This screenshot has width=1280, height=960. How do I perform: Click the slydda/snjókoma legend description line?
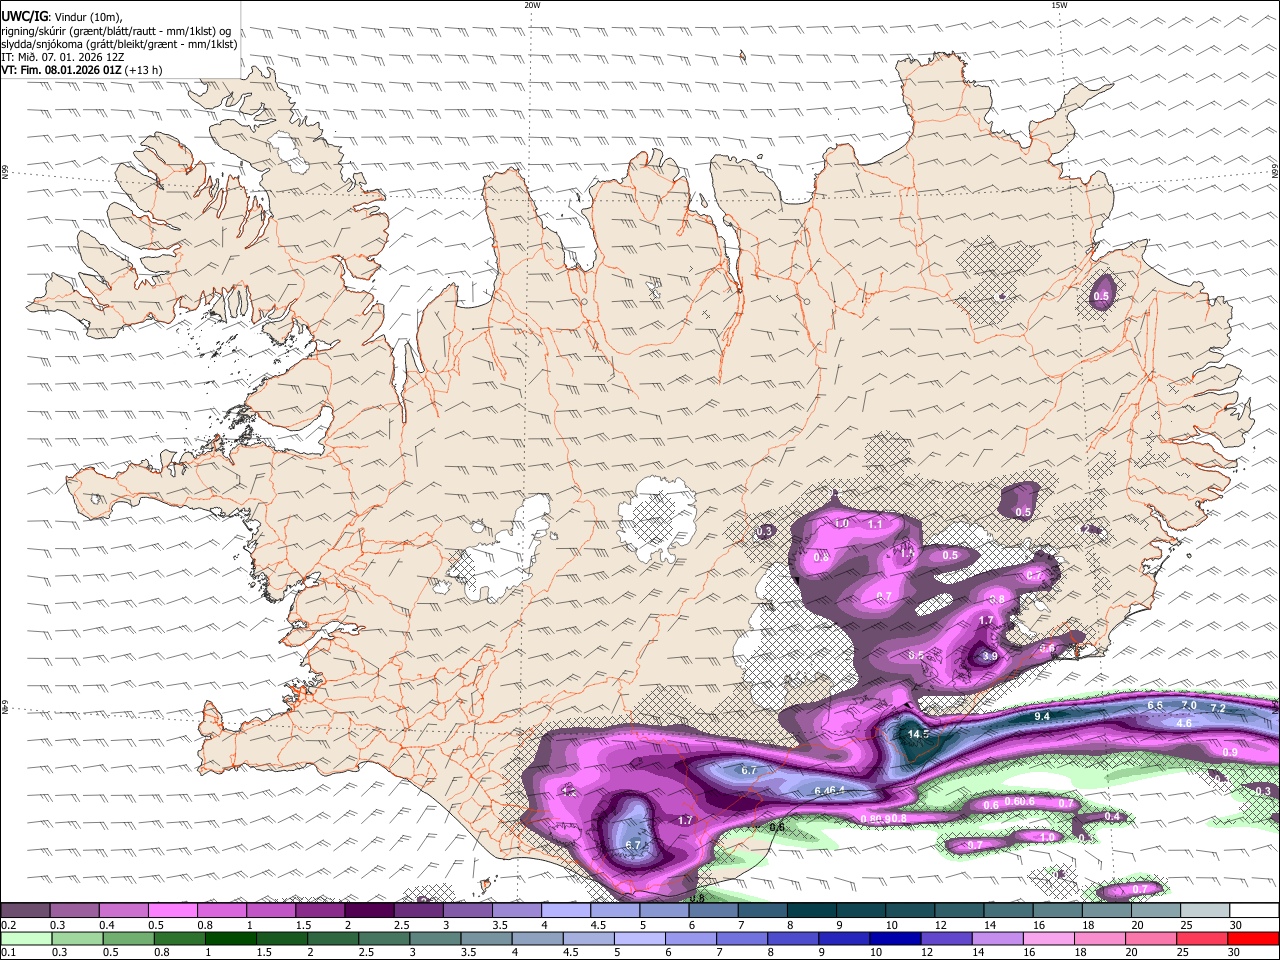click(119, 44)
